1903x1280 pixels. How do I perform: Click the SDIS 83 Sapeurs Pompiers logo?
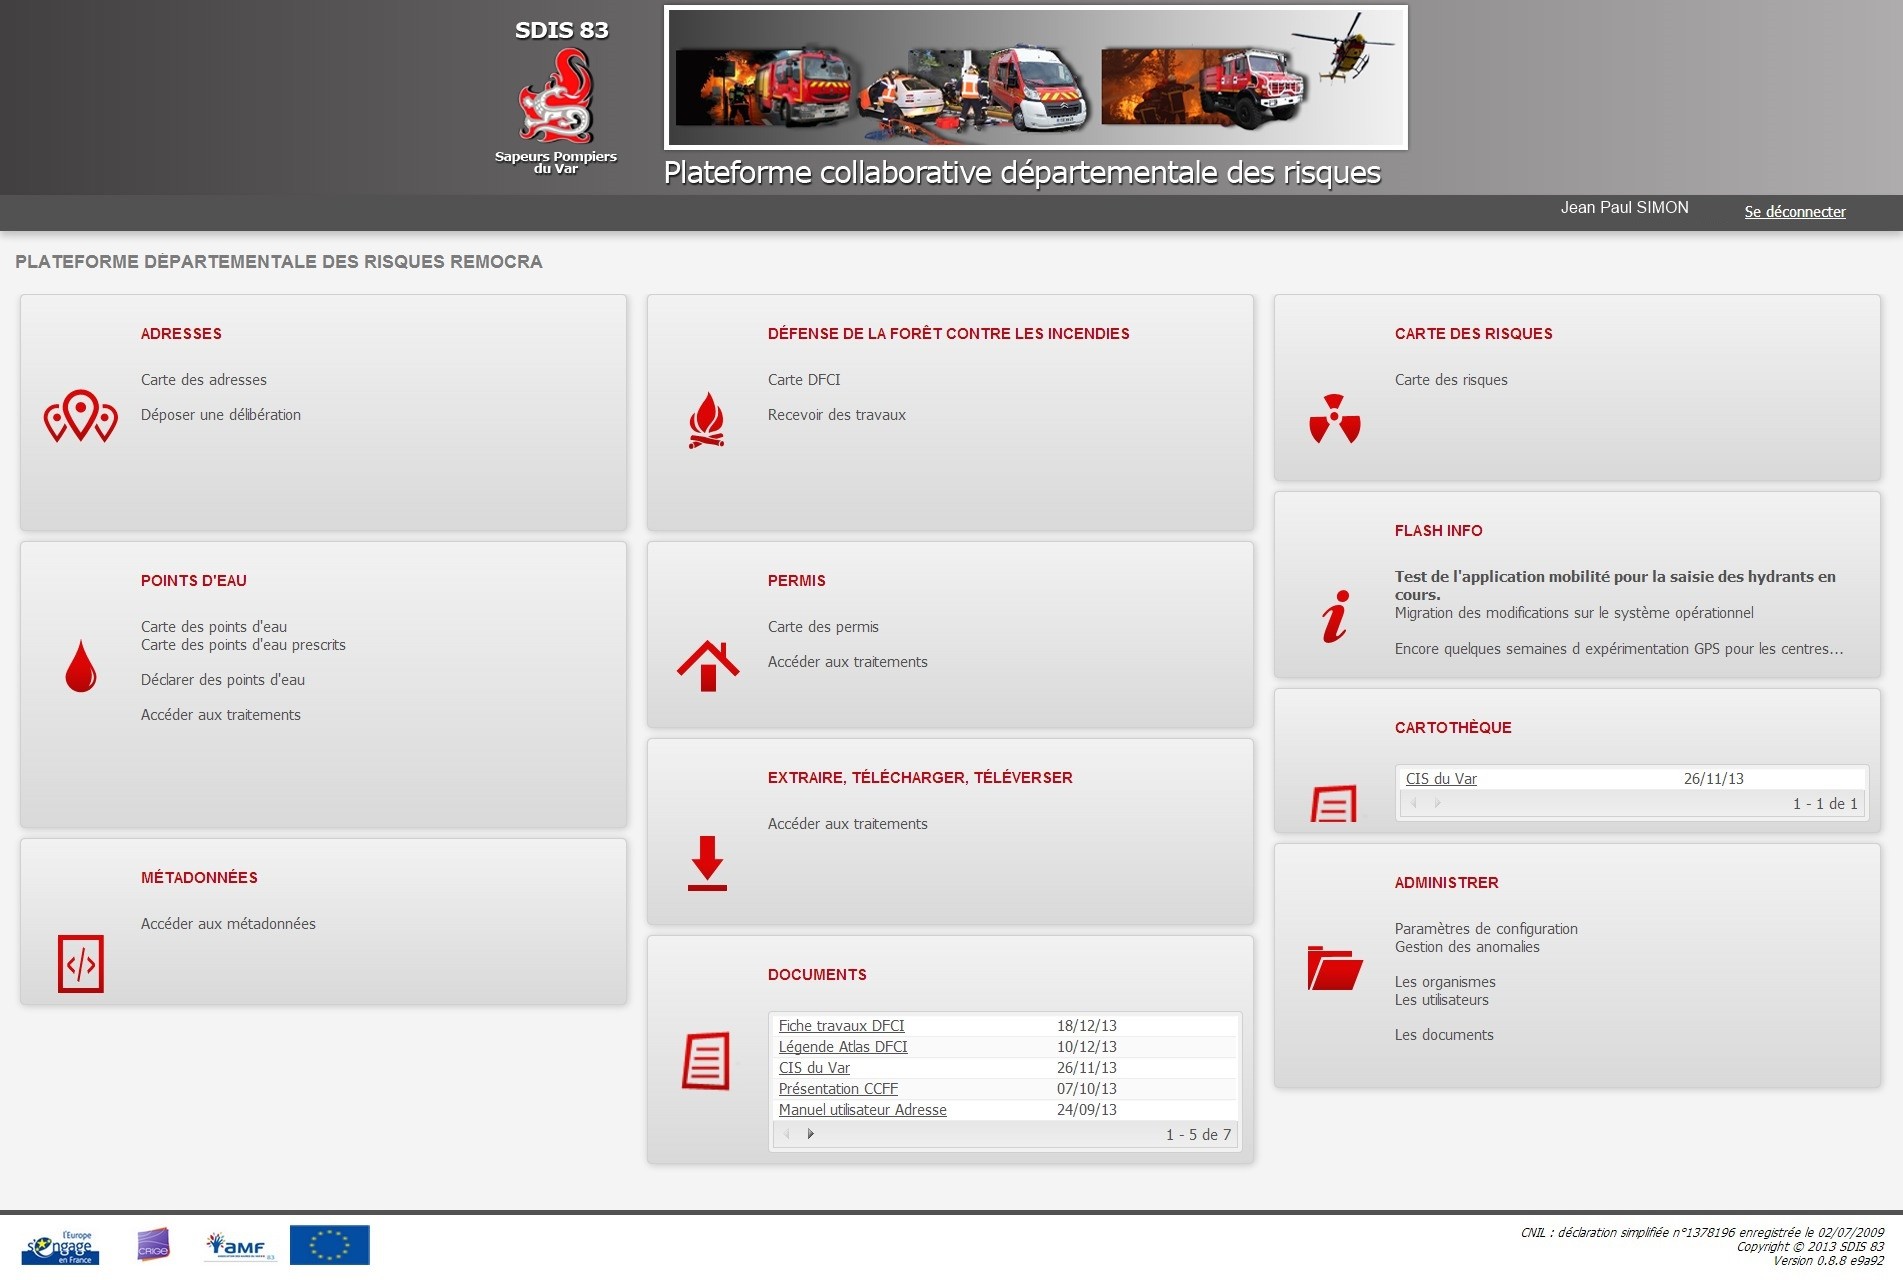point(556,100)
